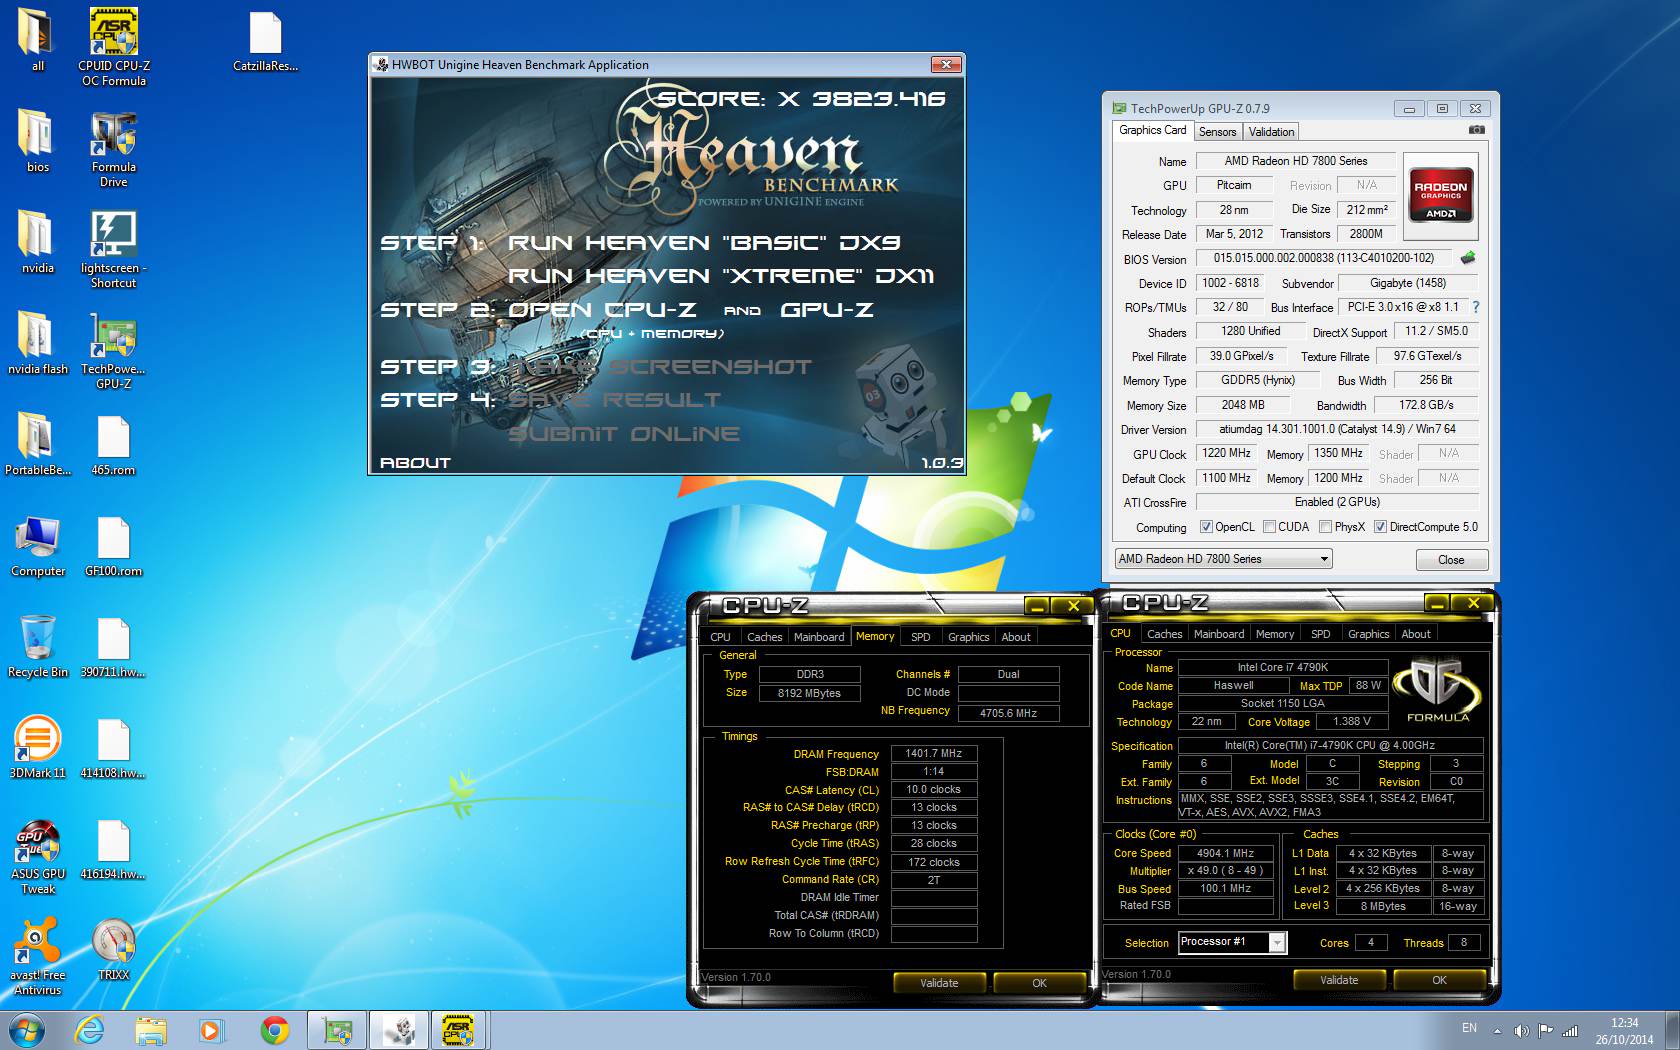Click GPU-Z link in Heaven step 2
The width and height of the screenshot is (1680, 1050).
point(827,310)
